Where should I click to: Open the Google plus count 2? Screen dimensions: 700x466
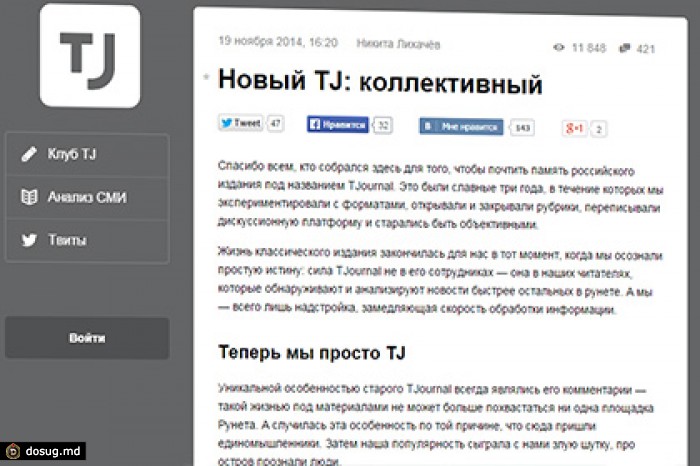click(599, 129)
